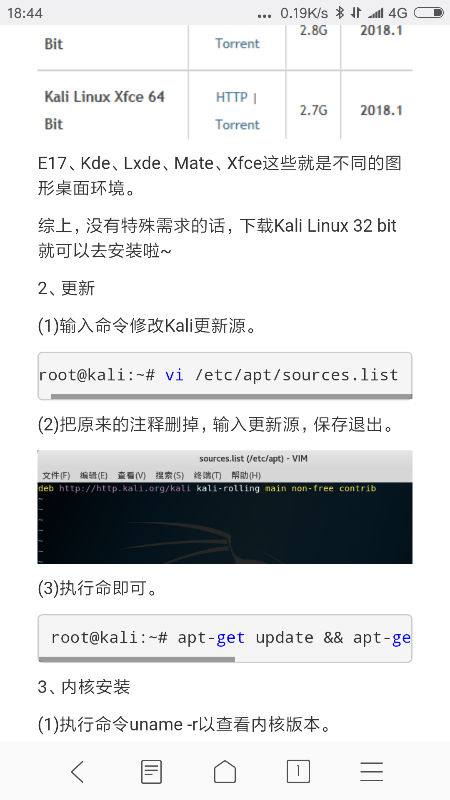Viewport: 450px width, 800px height.
Task: Tap the apt-get update command box
Action: tap(225, 638)
